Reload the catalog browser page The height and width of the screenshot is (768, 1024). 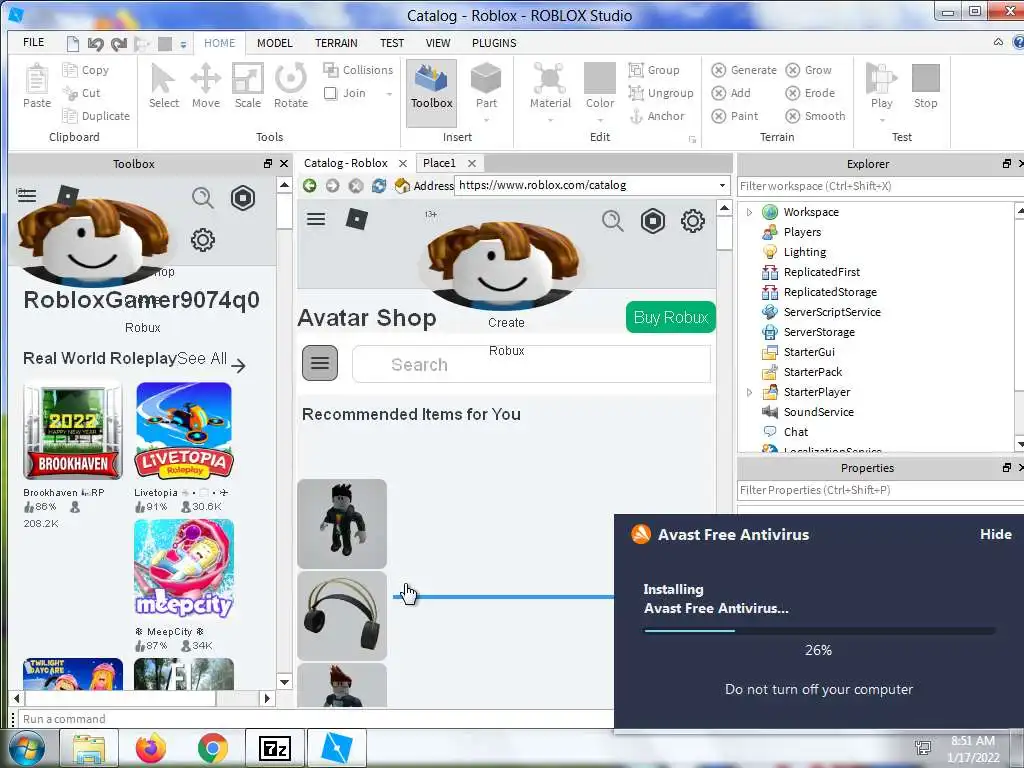(379, 185)
